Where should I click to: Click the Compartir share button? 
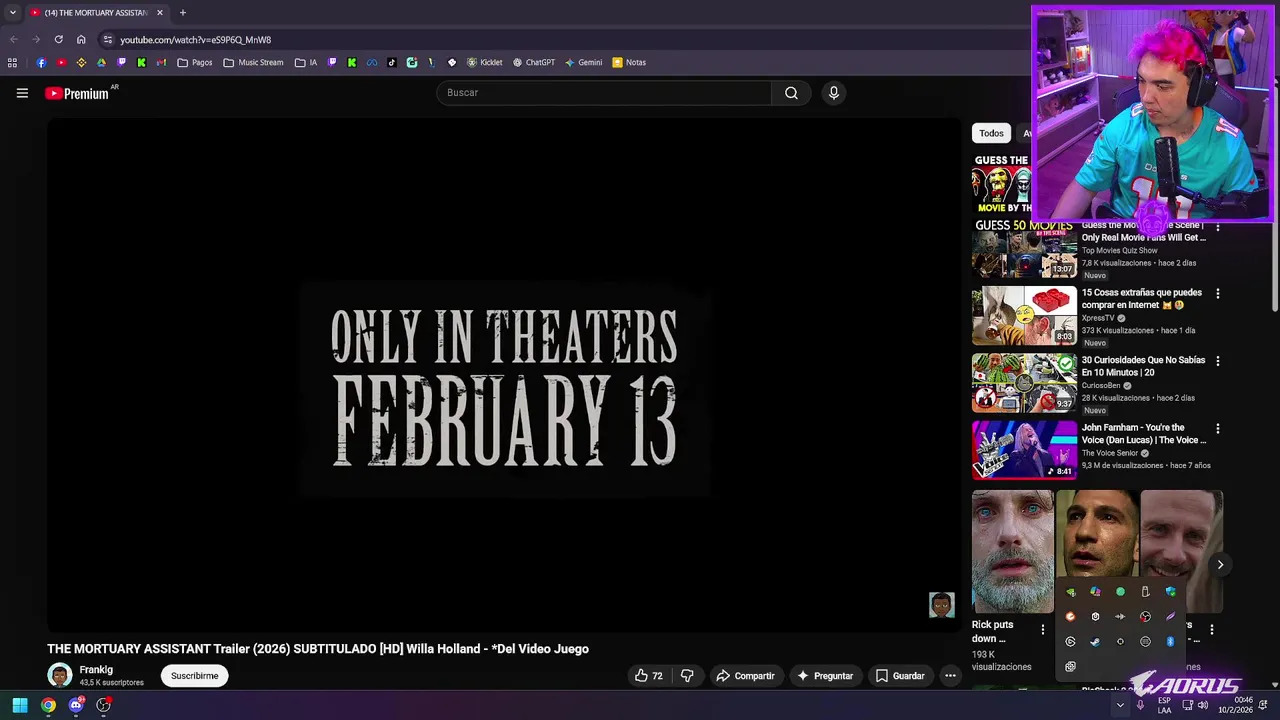(x=745, y=676)
